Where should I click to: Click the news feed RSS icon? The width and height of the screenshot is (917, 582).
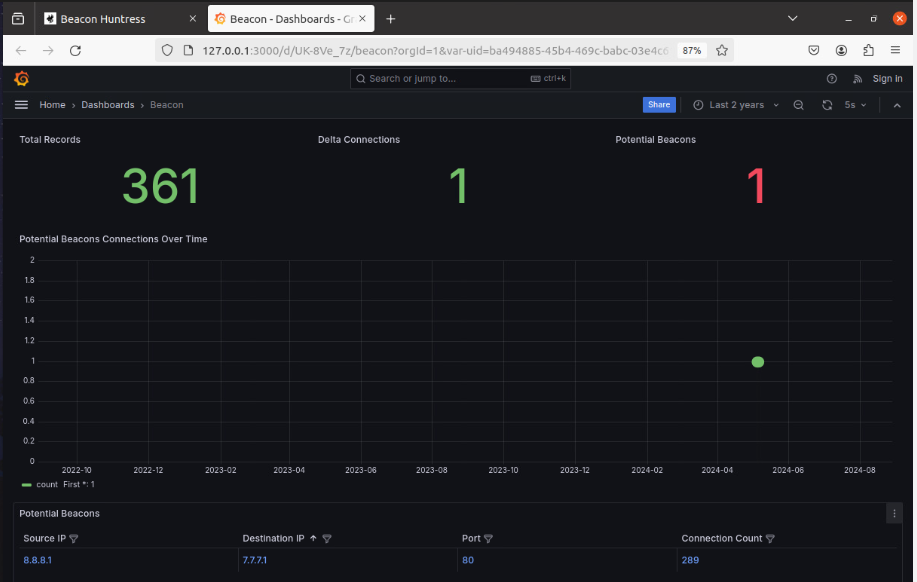tap(857, 79)
